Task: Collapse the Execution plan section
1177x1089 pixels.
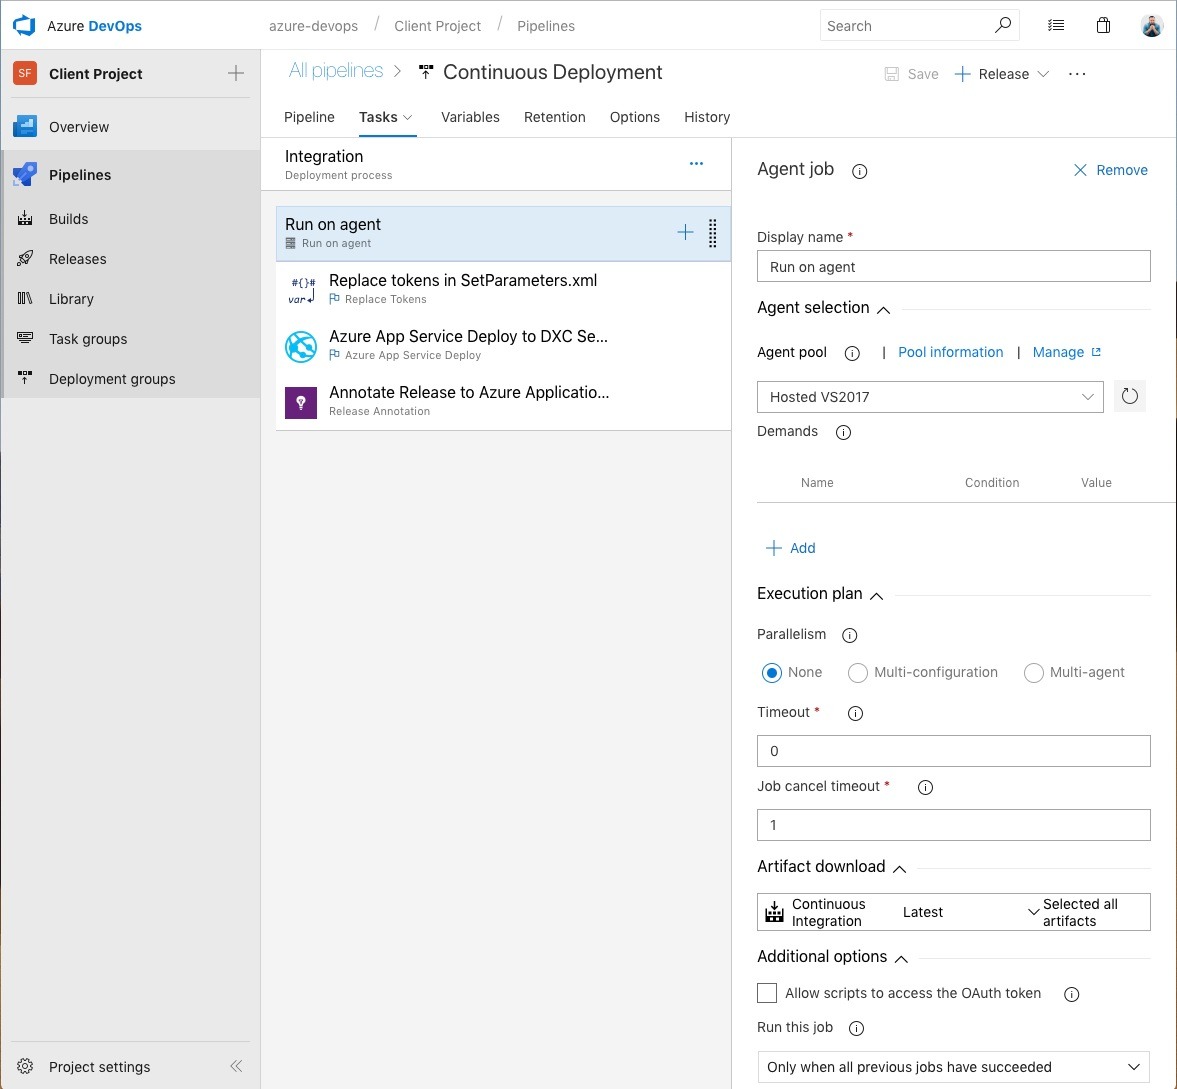Action: pyautogui.click(x=877, y=595)
